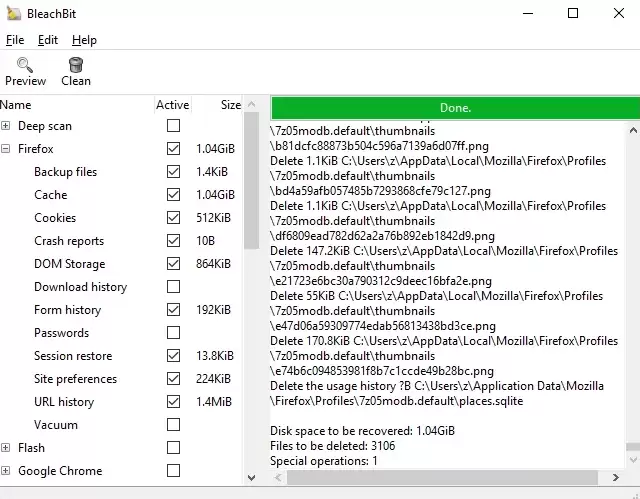Click cleaner list scrollbar thumb
The image size is (640, 499).
click(251, 181)
